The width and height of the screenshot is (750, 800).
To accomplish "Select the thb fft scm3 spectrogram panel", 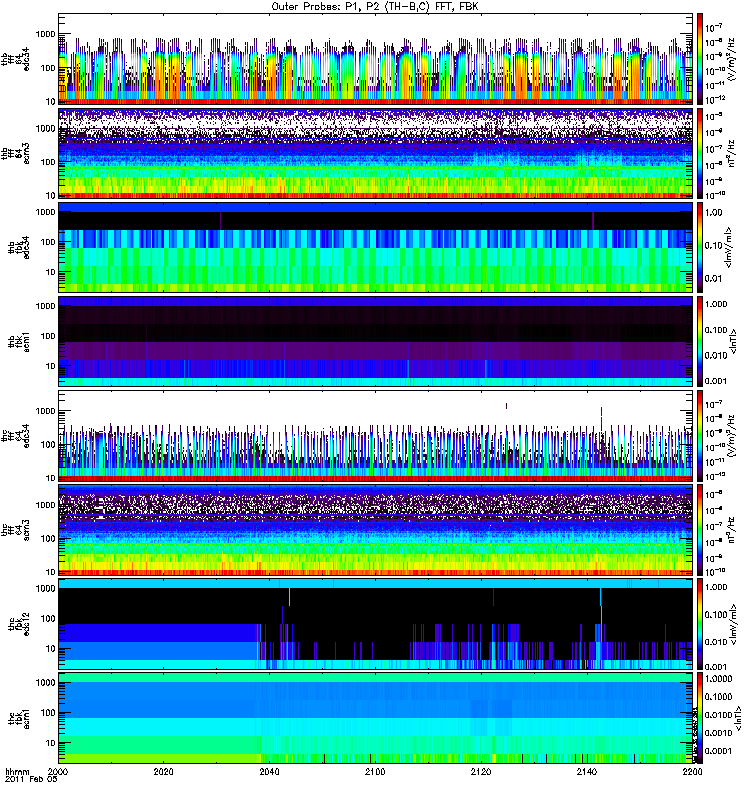I will [376, 153].
